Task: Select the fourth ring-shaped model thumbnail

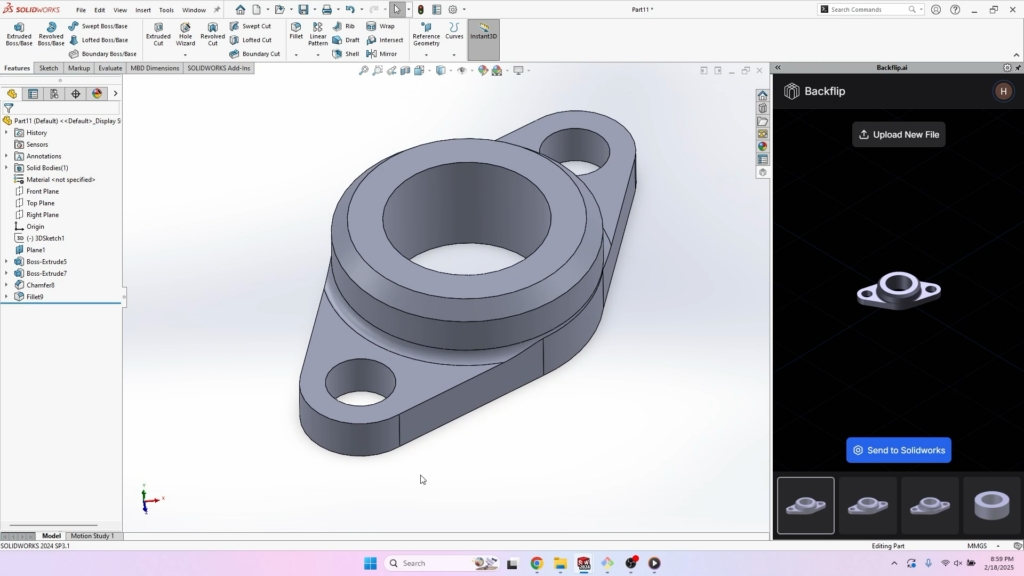Action: tap(990, 505)
